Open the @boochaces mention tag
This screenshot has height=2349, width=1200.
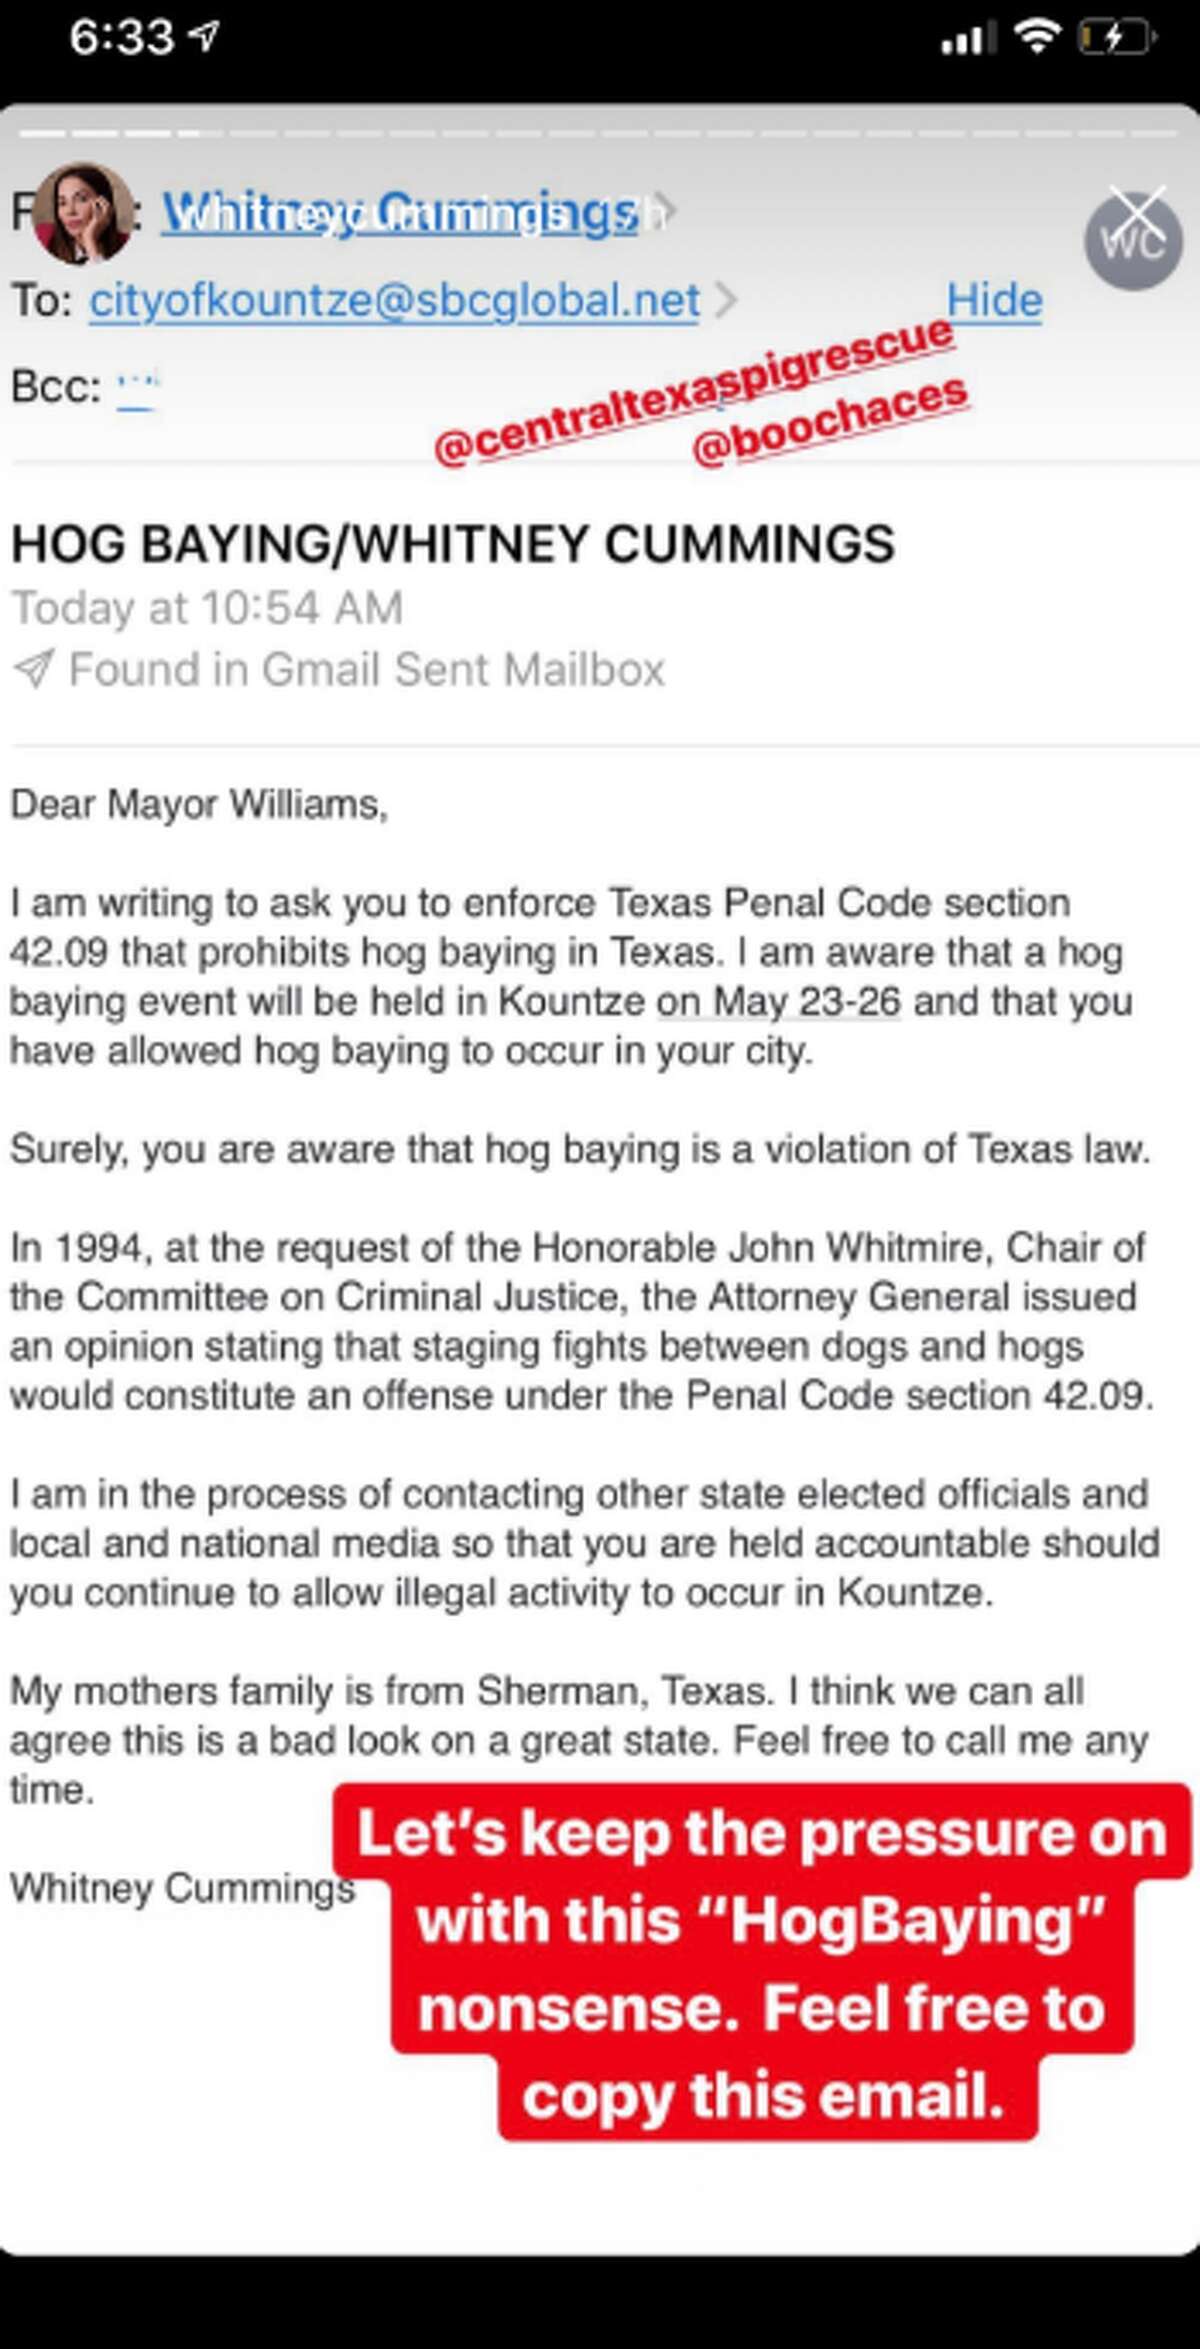[830, 422]
